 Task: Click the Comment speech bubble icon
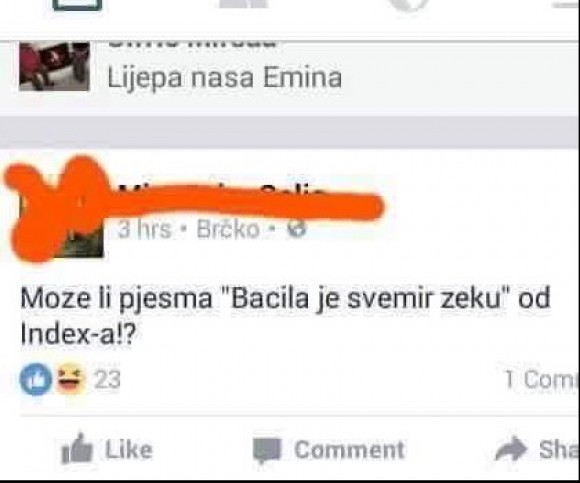tap(267, 450)
